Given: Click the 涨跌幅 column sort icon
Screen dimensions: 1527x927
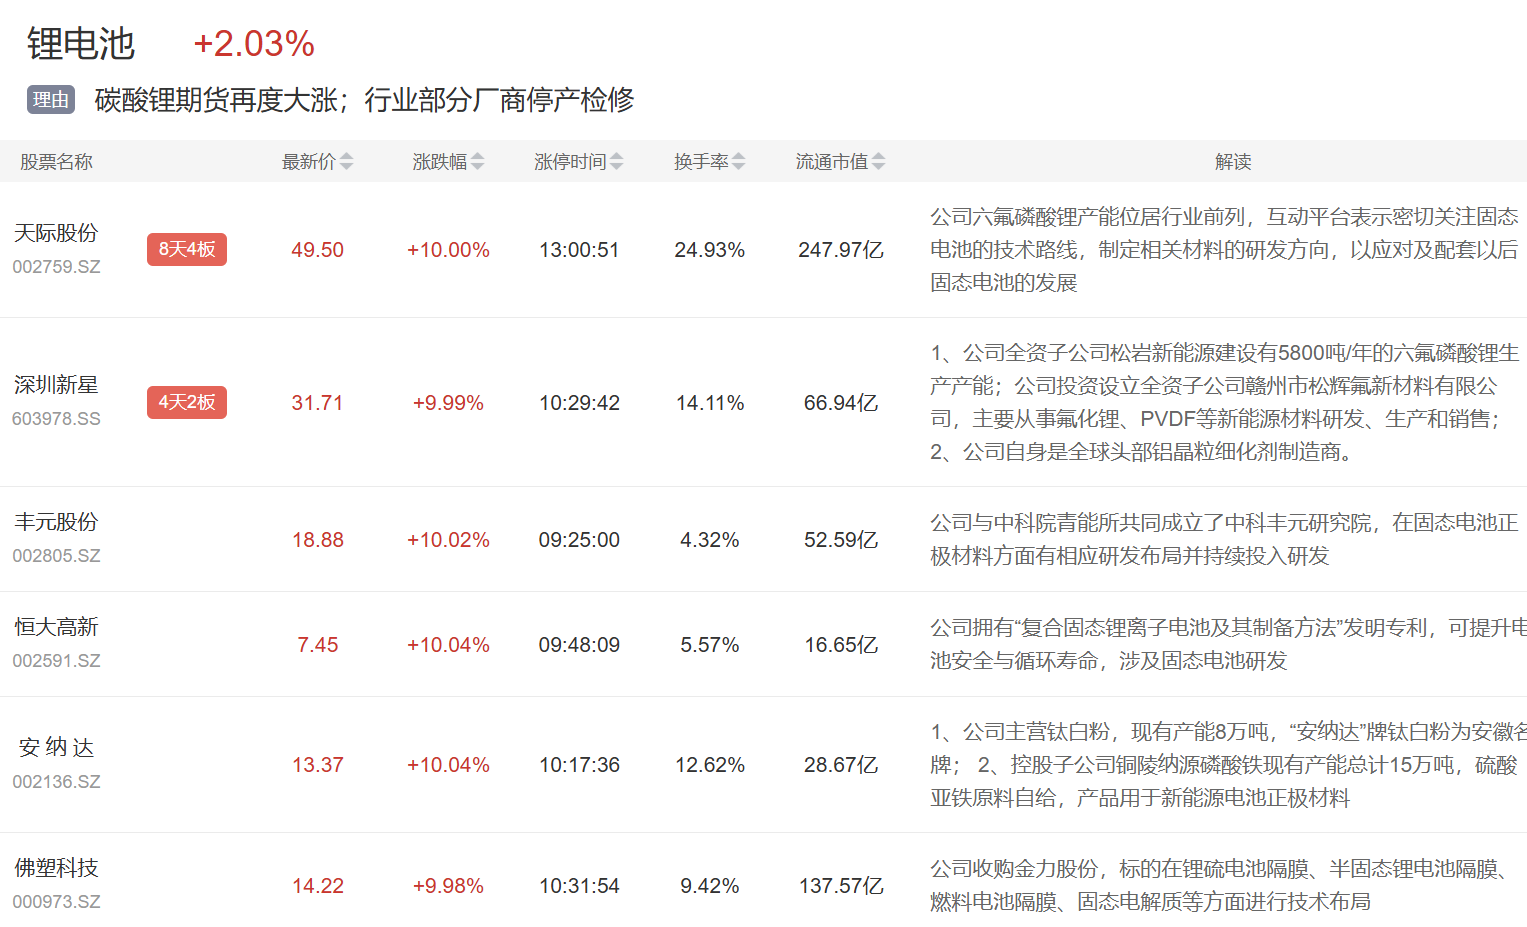Looking at the screenshot, I should tap(477, 162).
